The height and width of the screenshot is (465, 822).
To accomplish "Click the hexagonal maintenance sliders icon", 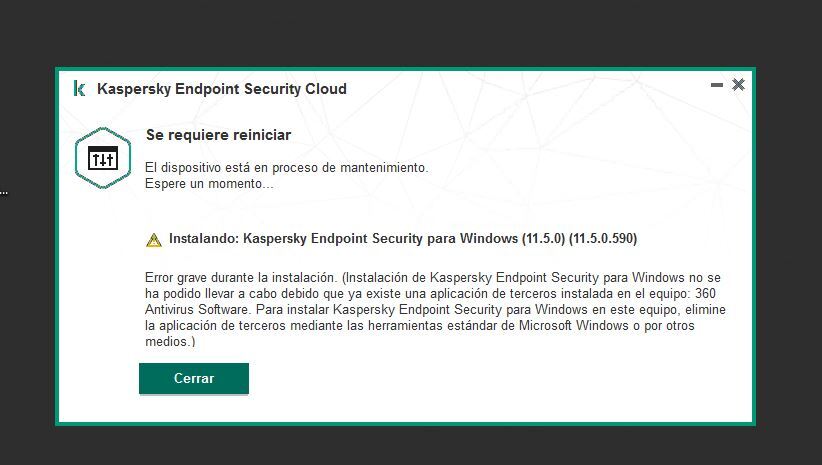I will (x=103, y=158).
